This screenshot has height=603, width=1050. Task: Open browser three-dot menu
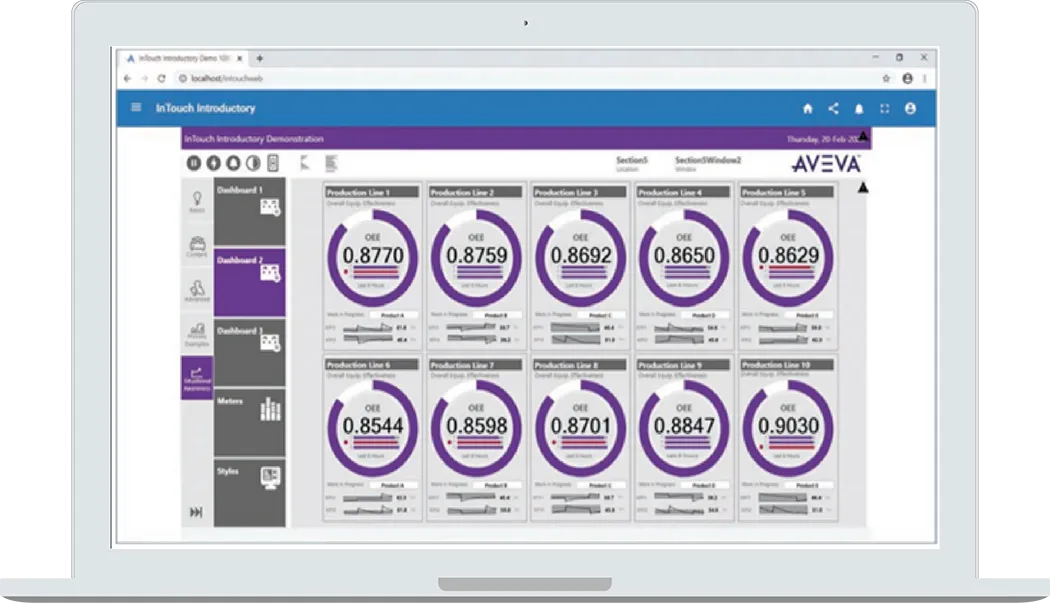click(925, 78)
